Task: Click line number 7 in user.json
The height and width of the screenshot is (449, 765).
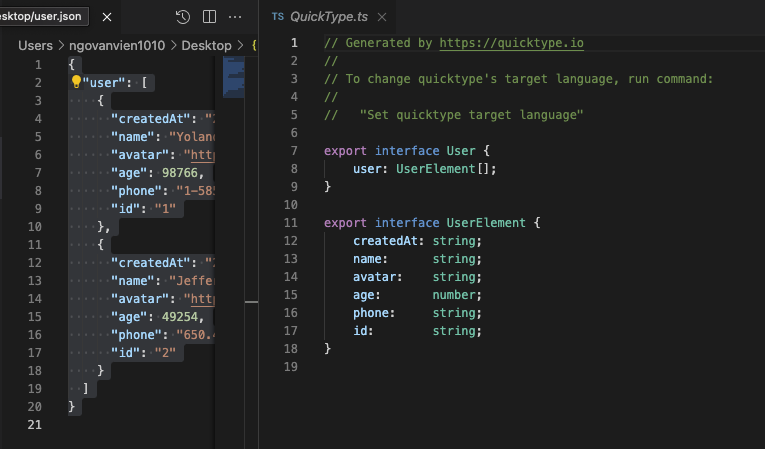Action: [x=38, y=173]
